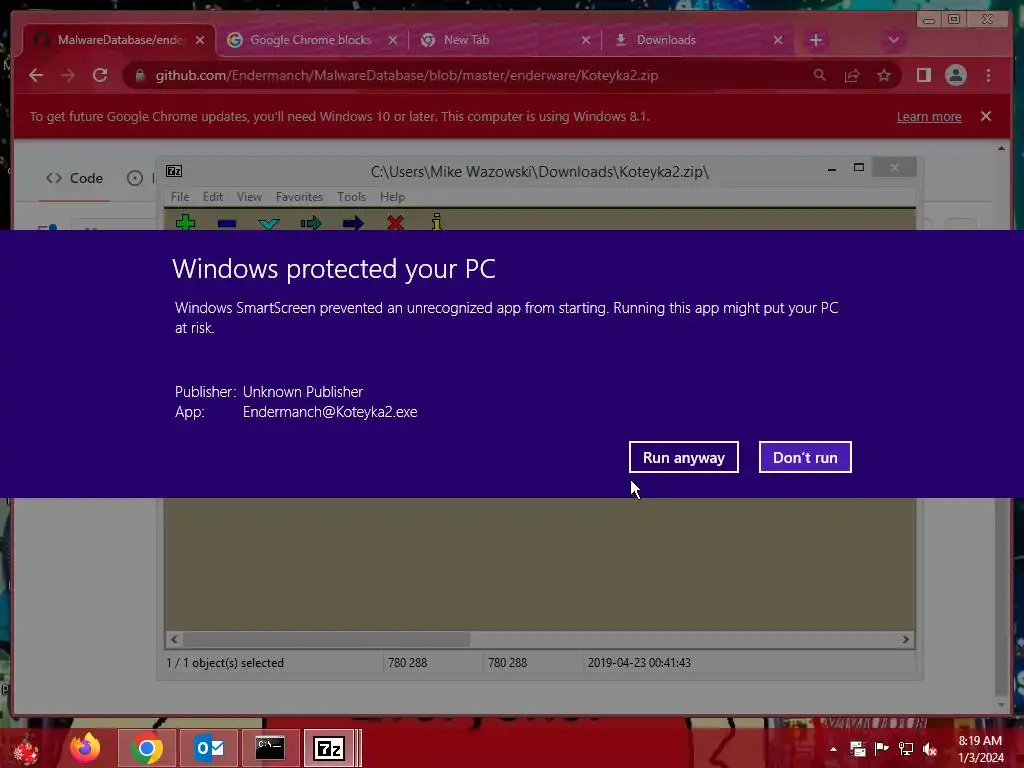The height and width of the screenshot is (768, 1024).
Task: Reload the GitHub page
Action: click(100, 75)
